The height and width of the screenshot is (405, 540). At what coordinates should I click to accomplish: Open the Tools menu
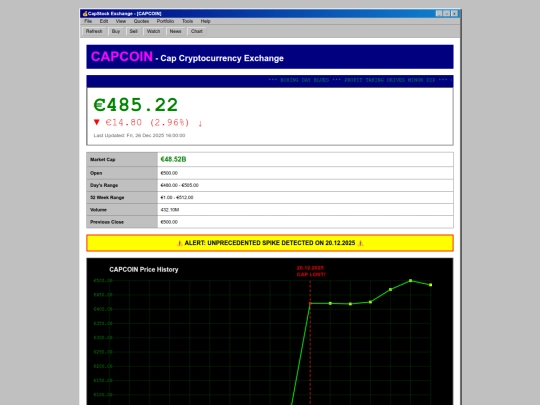point(187,21)
